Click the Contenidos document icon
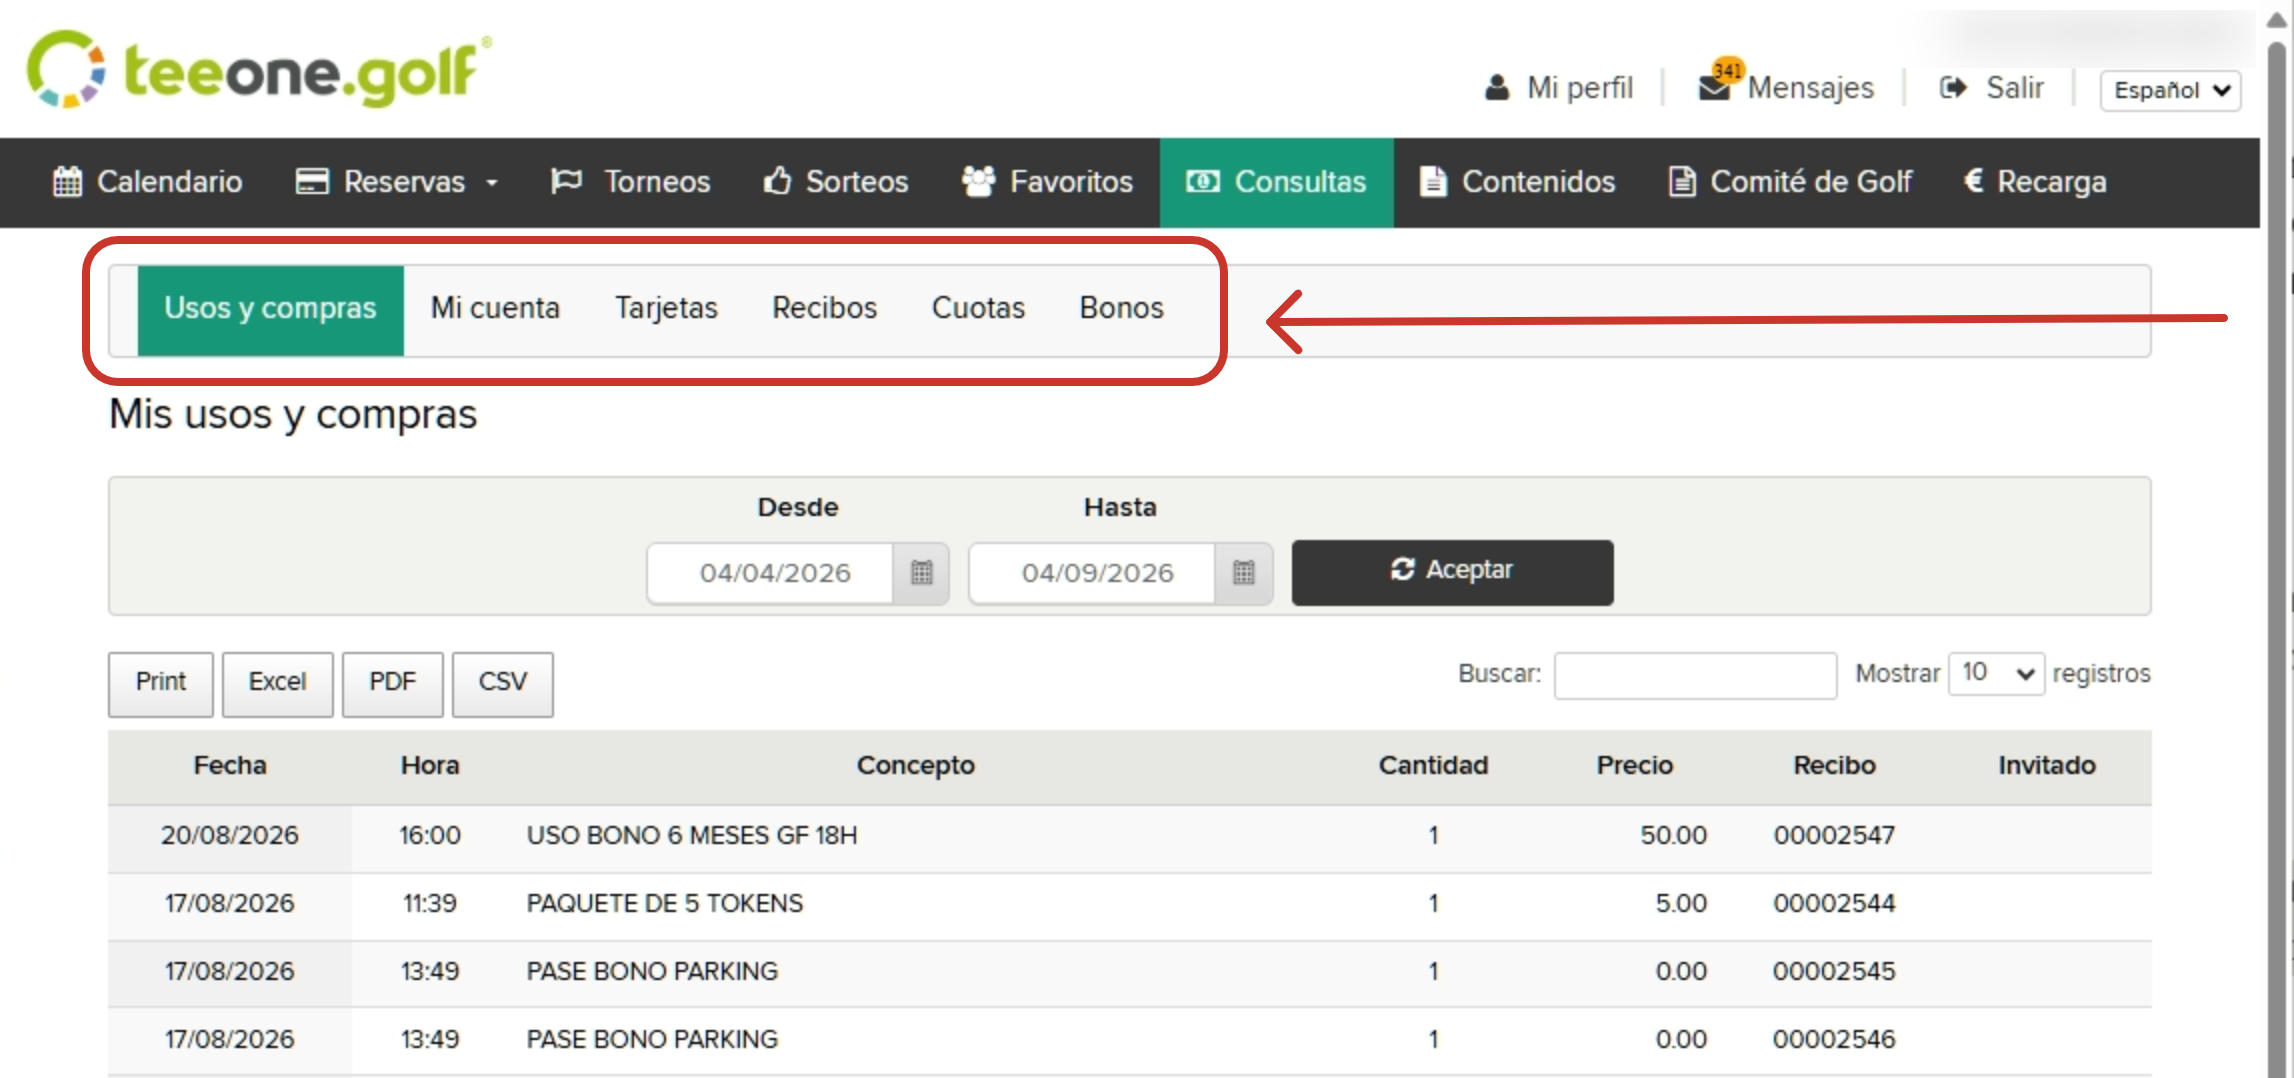 point(1433,181)
